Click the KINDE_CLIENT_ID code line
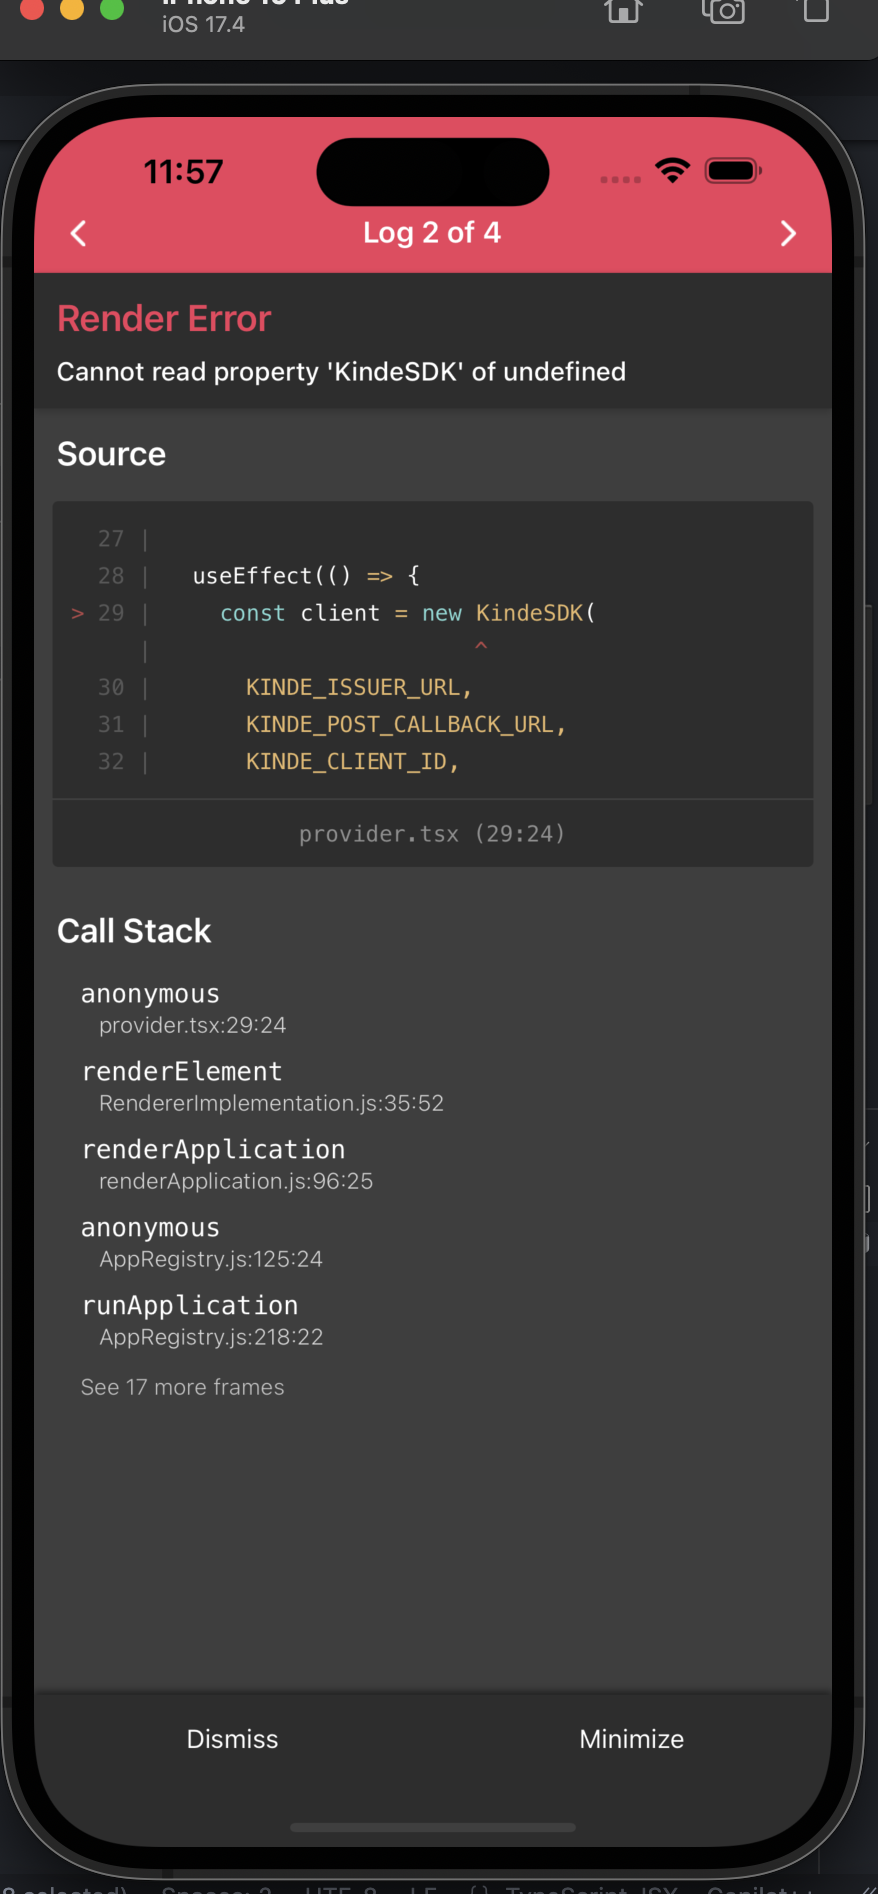The width and height of the screenshot is (878, 1894). [x=352, y=762]
